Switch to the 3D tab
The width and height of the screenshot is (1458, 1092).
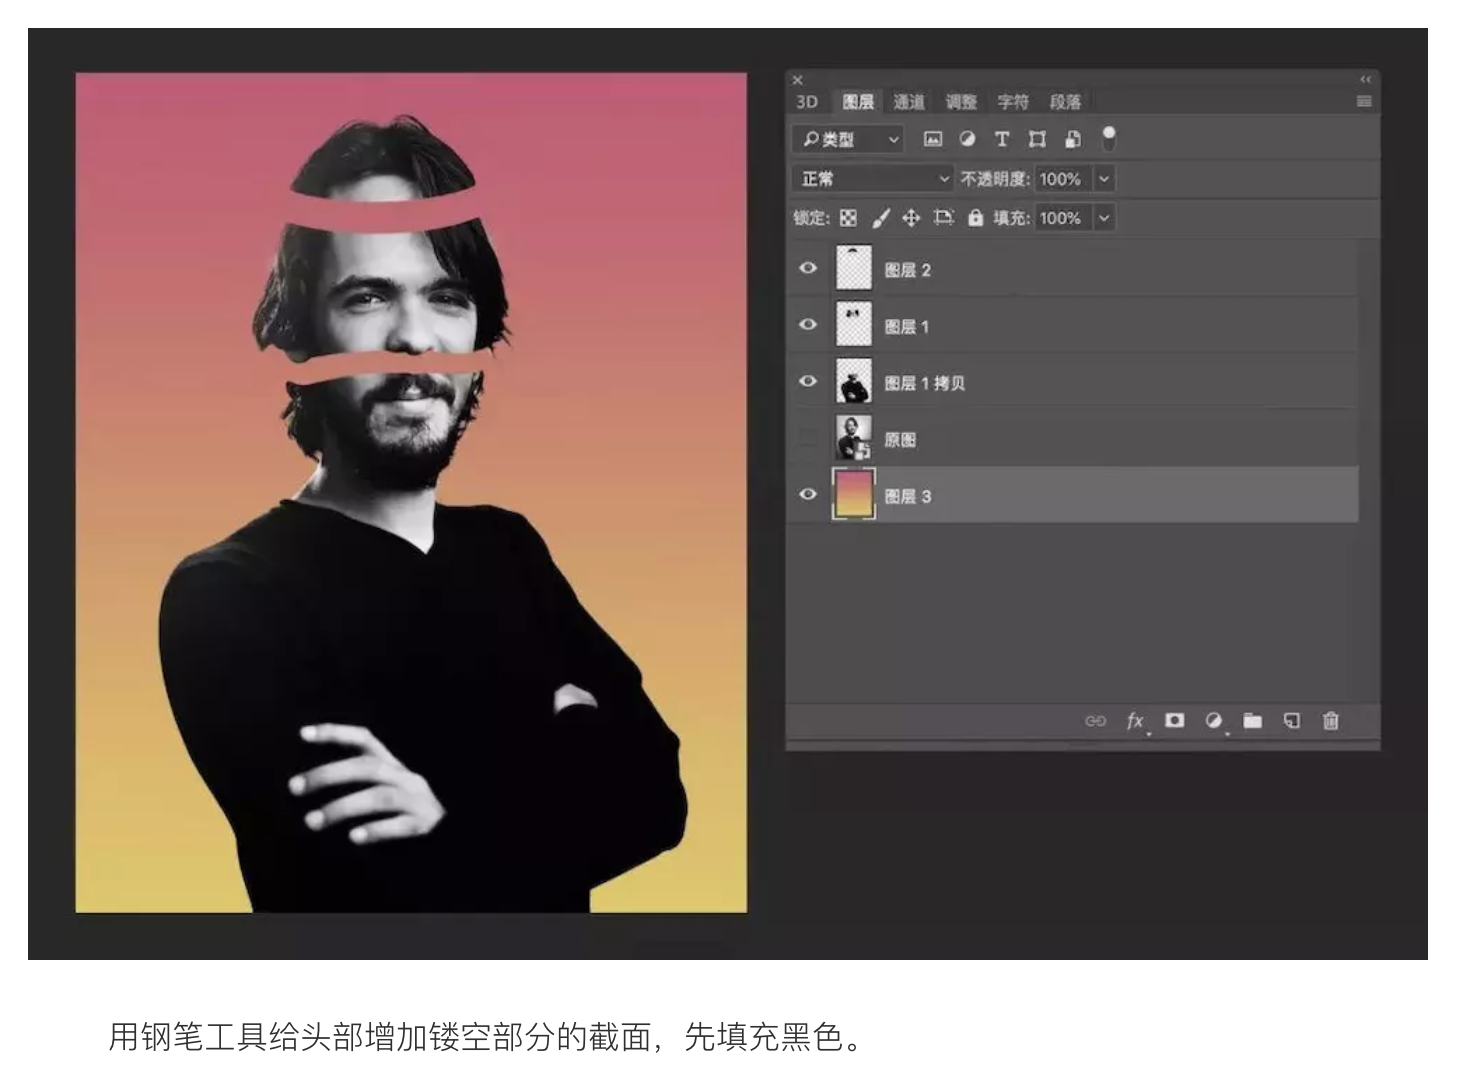coord(807,102)
